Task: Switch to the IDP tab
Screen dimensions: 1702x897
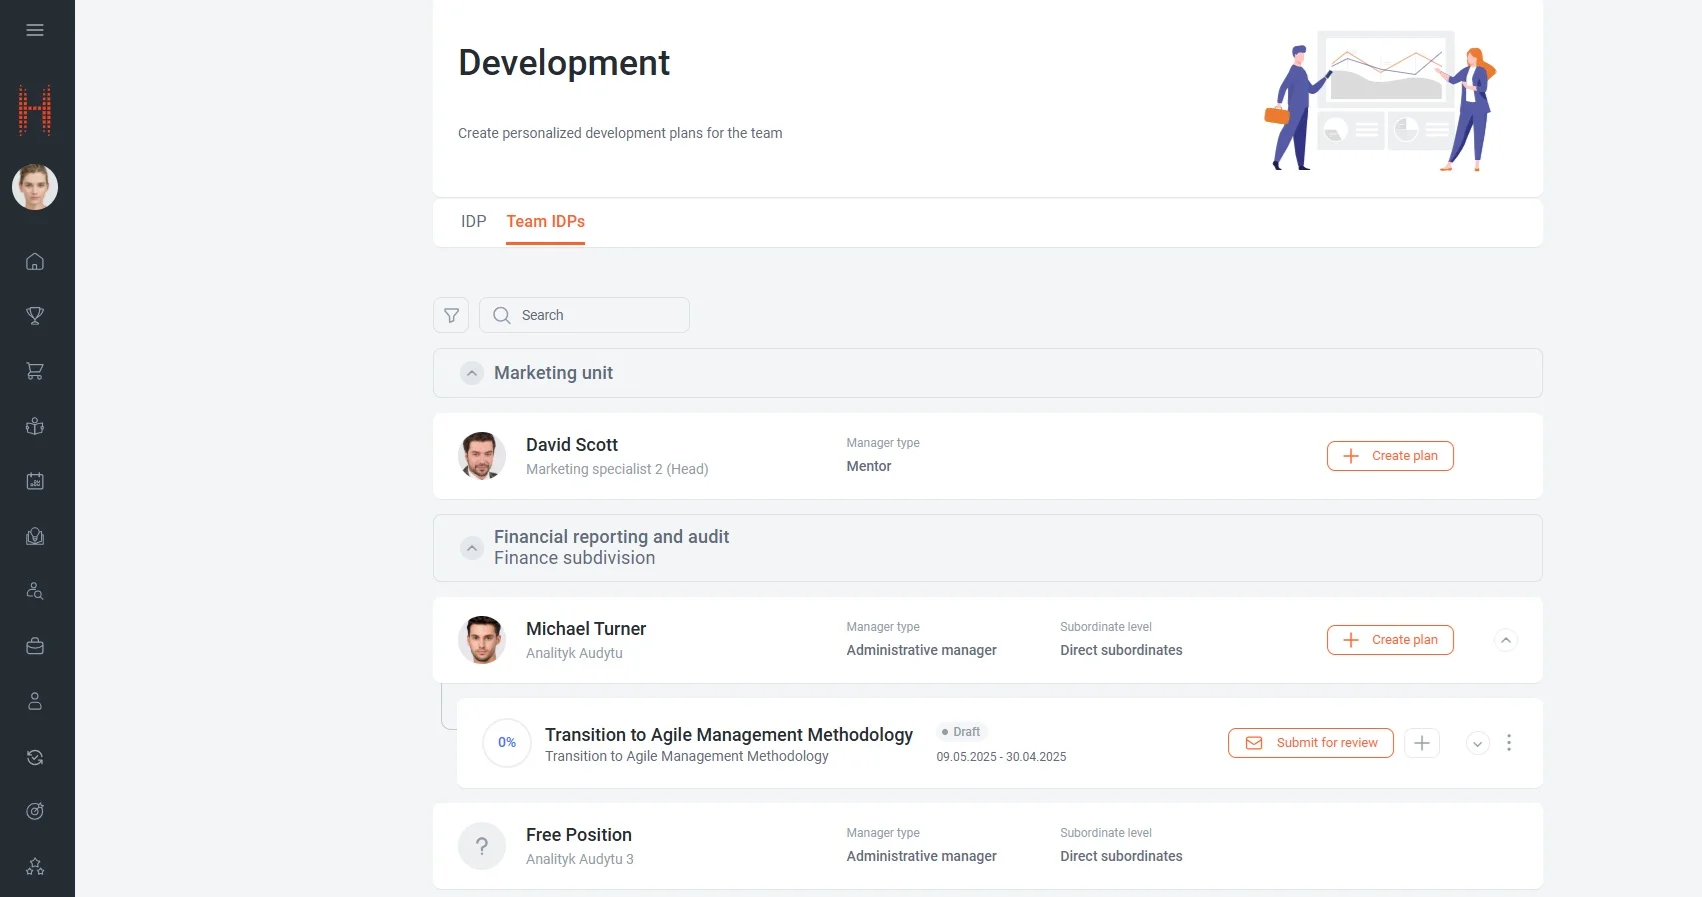Action: [x=473, y=222]
